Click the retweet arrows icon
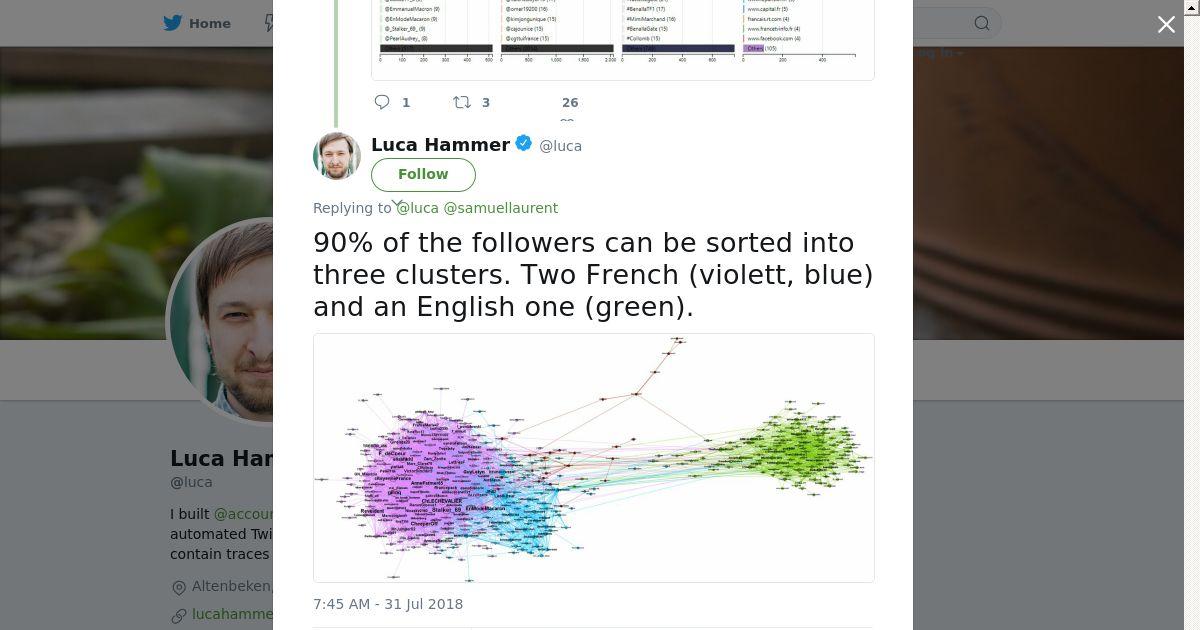Image resolution: width=1200 pixels, height=630 pixels. pyautogui.click(x=461, y=102)
